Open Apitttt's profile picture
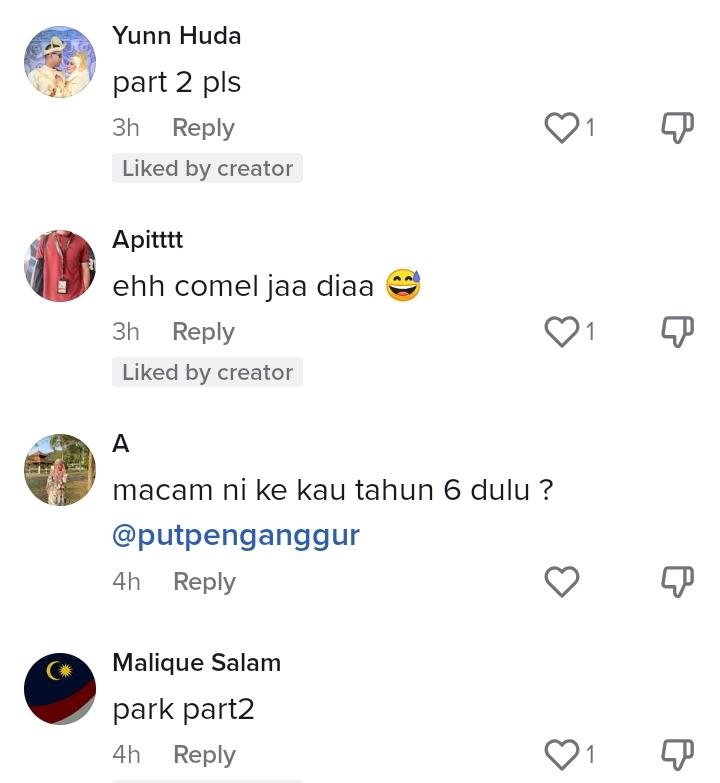Screen dimensions: 720x783 click(x=60, y=266)
